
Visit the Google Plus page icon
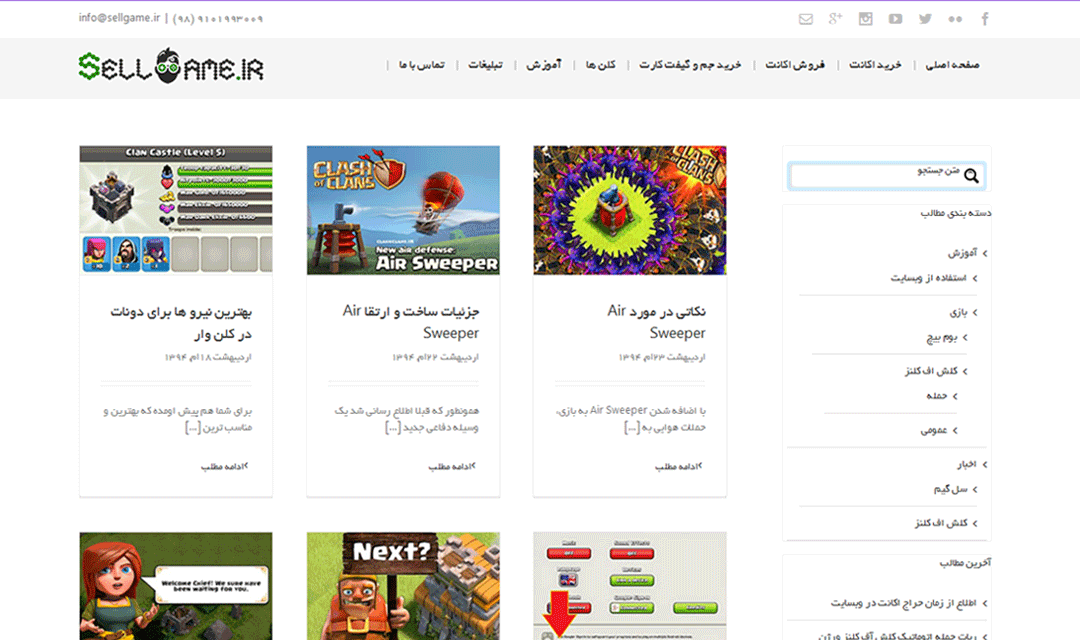coord(835,19)
